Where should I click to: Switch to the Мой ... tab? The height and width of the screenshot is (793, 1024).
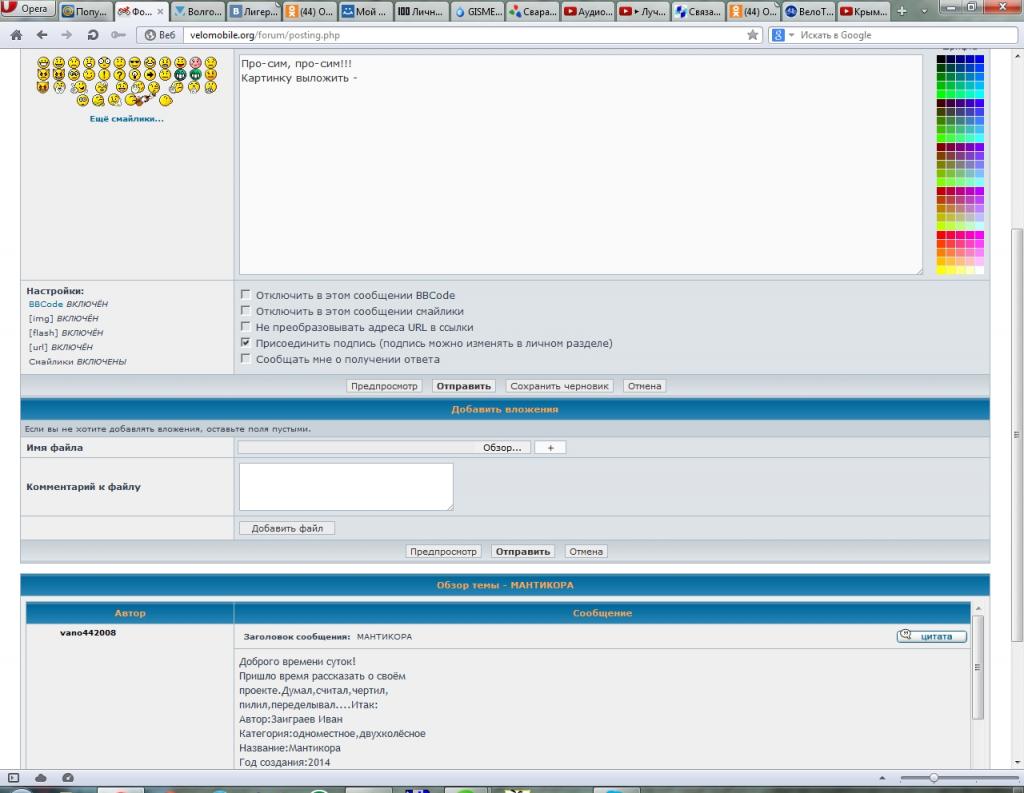click(366, 11)
